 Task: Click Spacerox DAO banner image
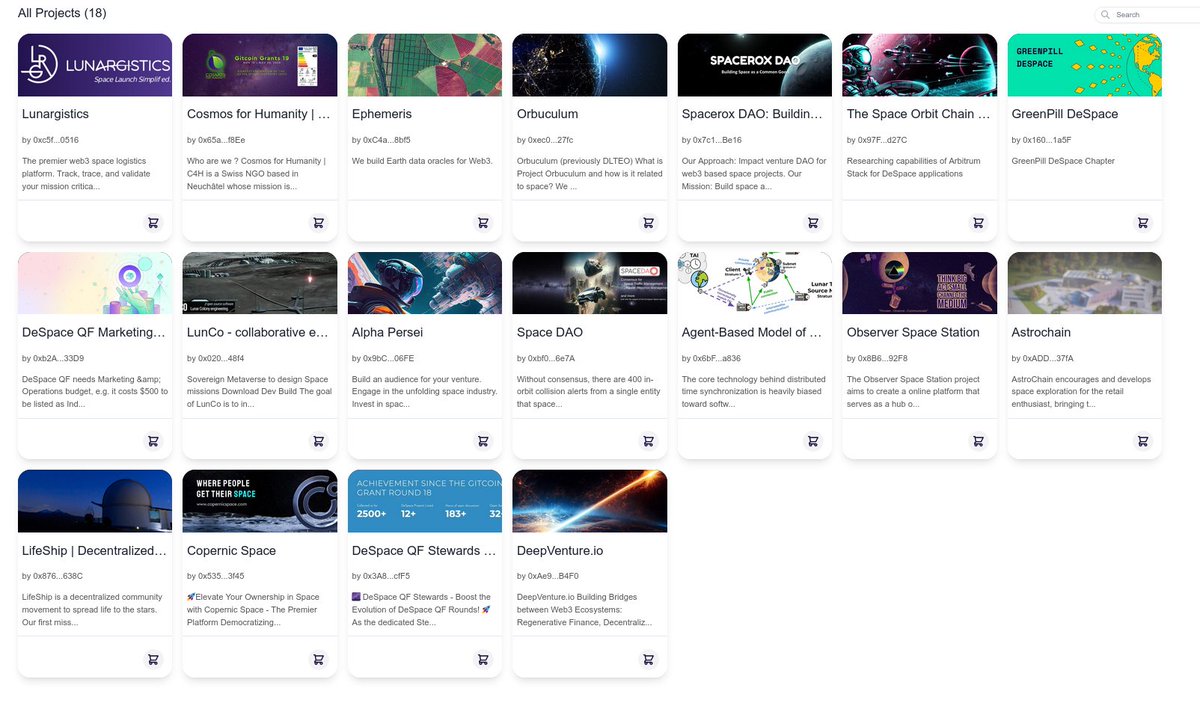coord(755,65)
